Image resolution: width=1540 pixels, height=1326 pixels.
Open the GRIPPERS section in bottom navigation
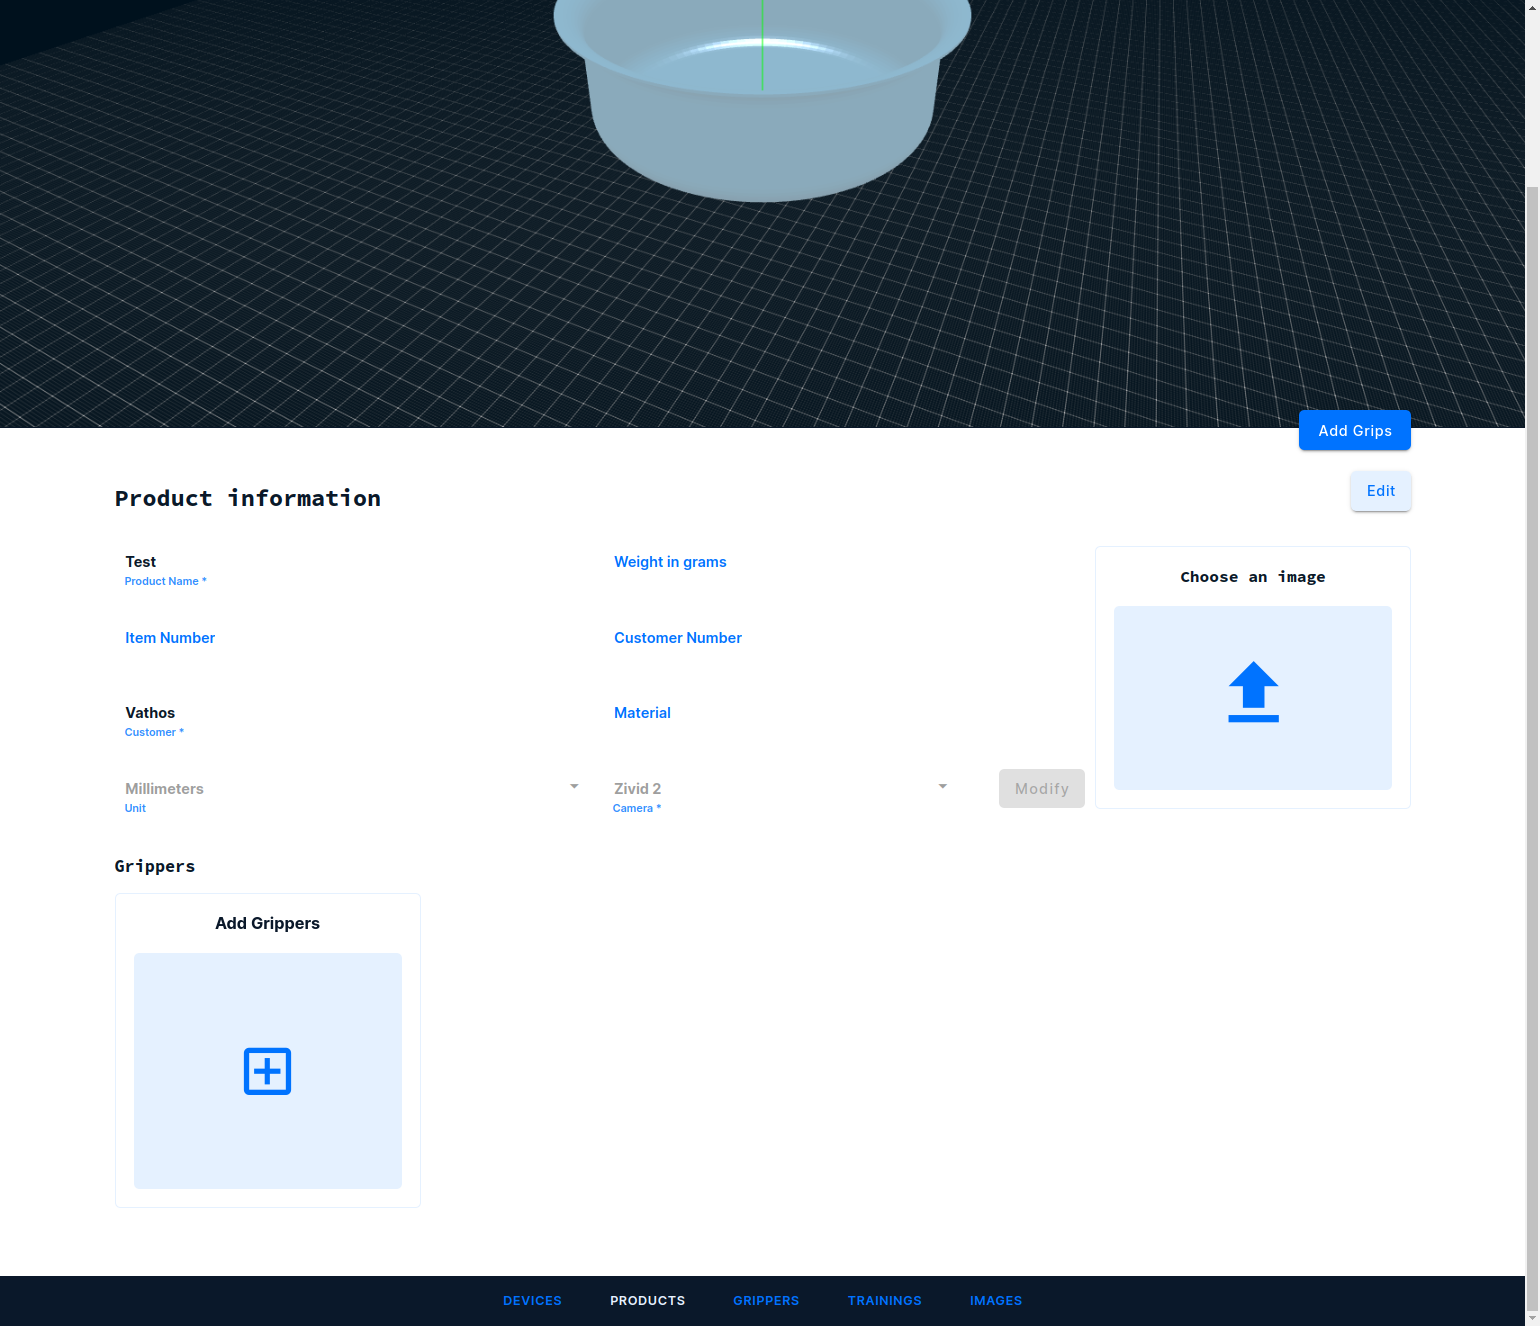coord(765,1300)
